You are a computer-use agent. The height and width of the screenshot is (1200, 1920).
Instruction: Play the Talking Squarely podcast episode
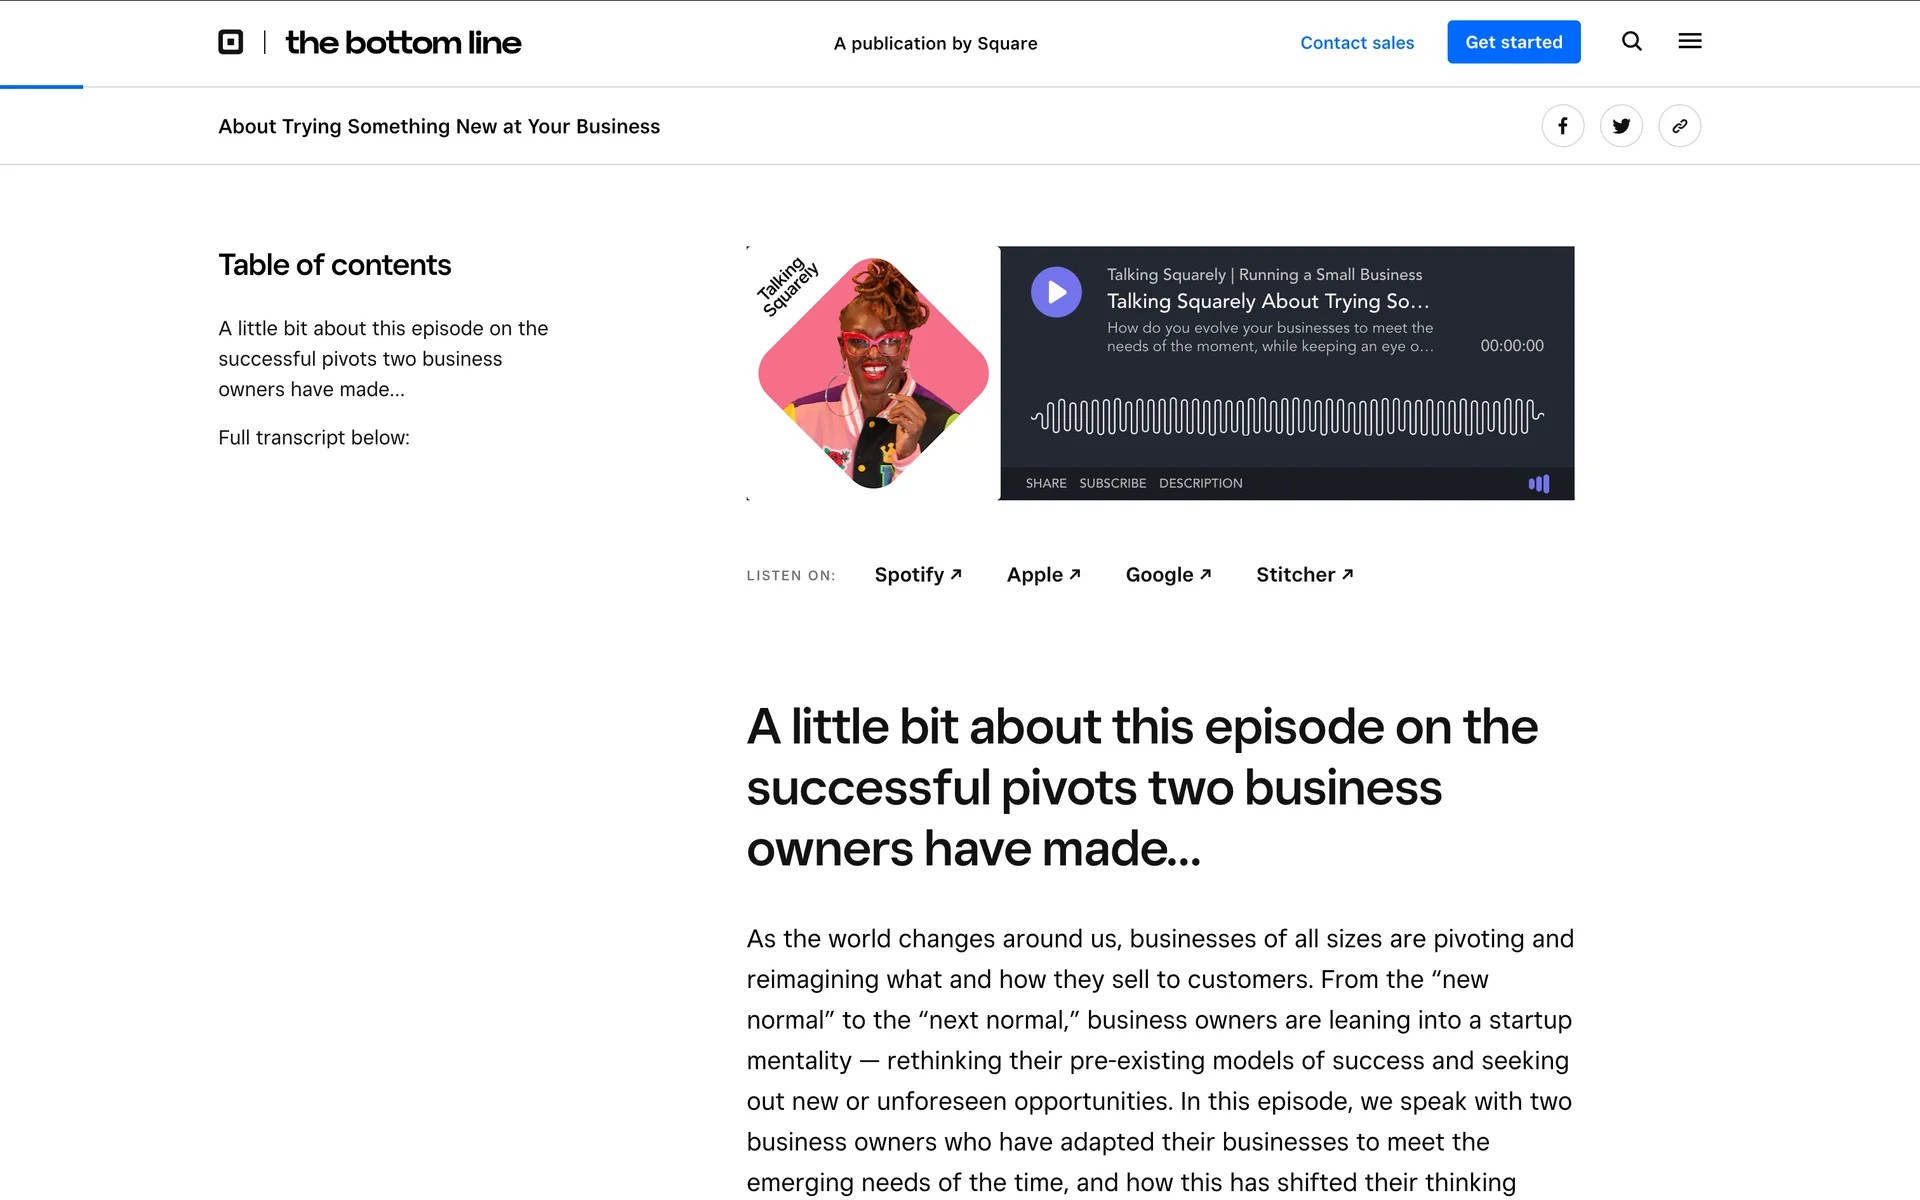pos(1056,292)
